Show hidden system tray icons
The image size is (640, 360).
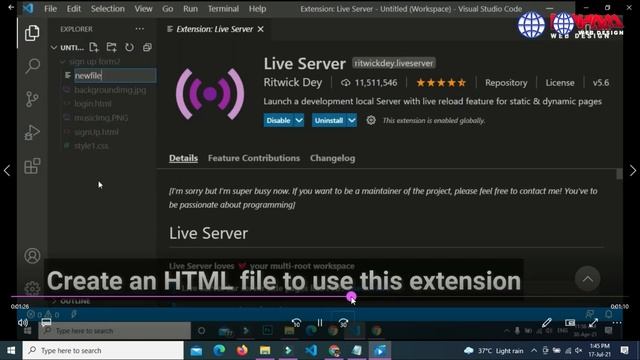534,350
